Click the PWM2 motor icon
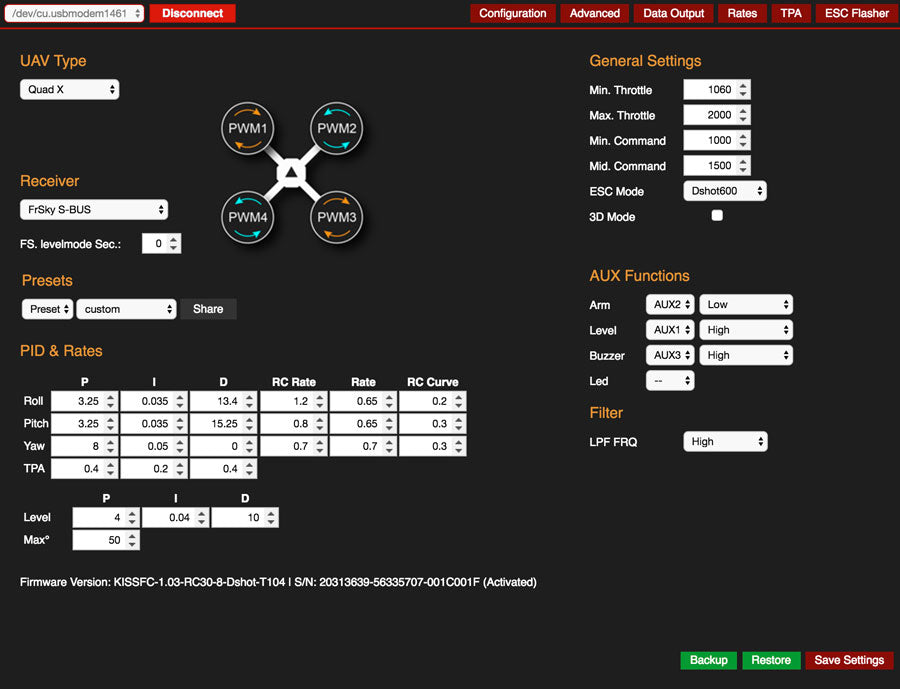 [337, 129]
